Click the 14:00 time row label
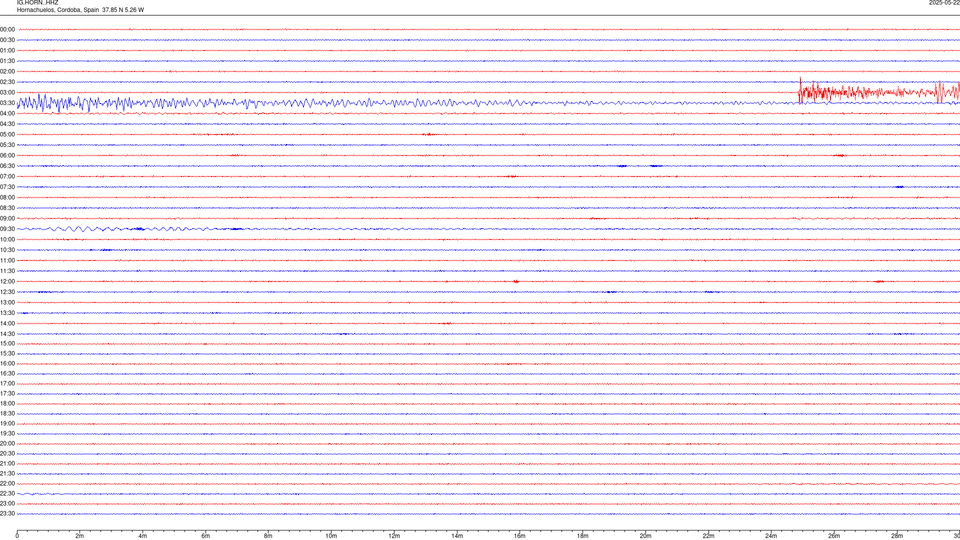The image size is (960, 540). [x=7, y=323]
